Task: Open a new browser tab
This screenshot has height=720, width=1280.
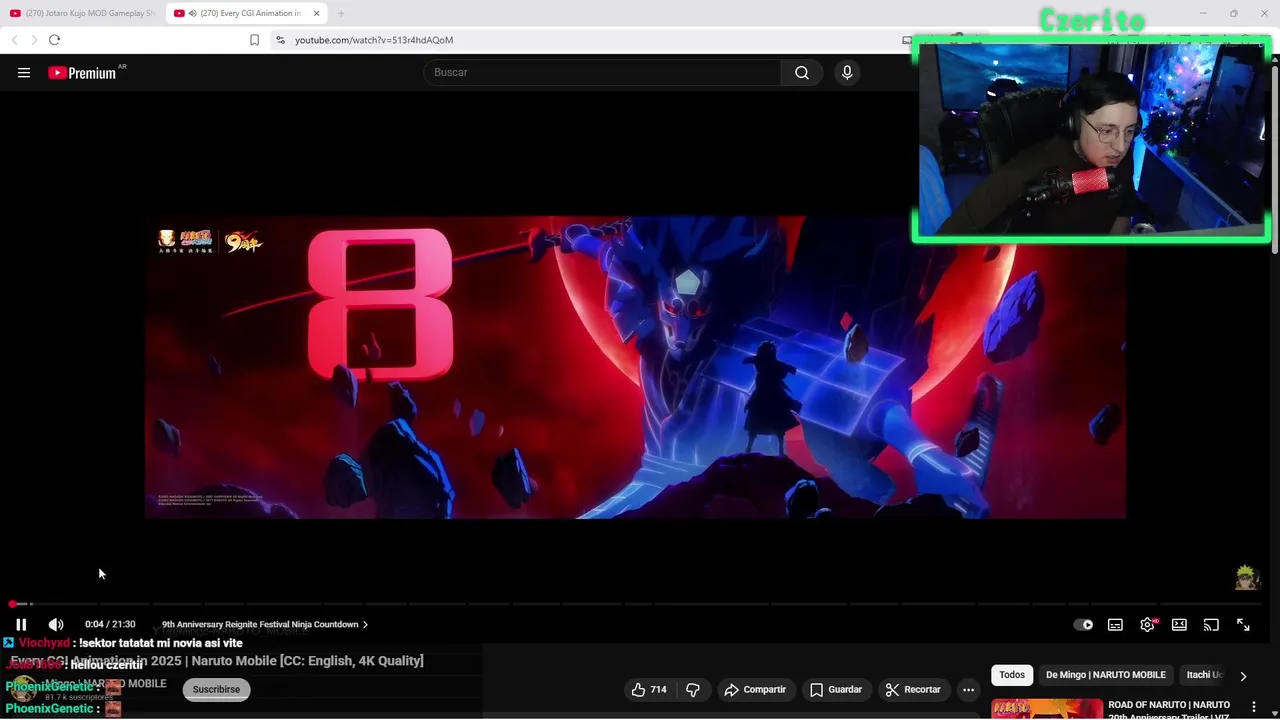Action: 341,13
